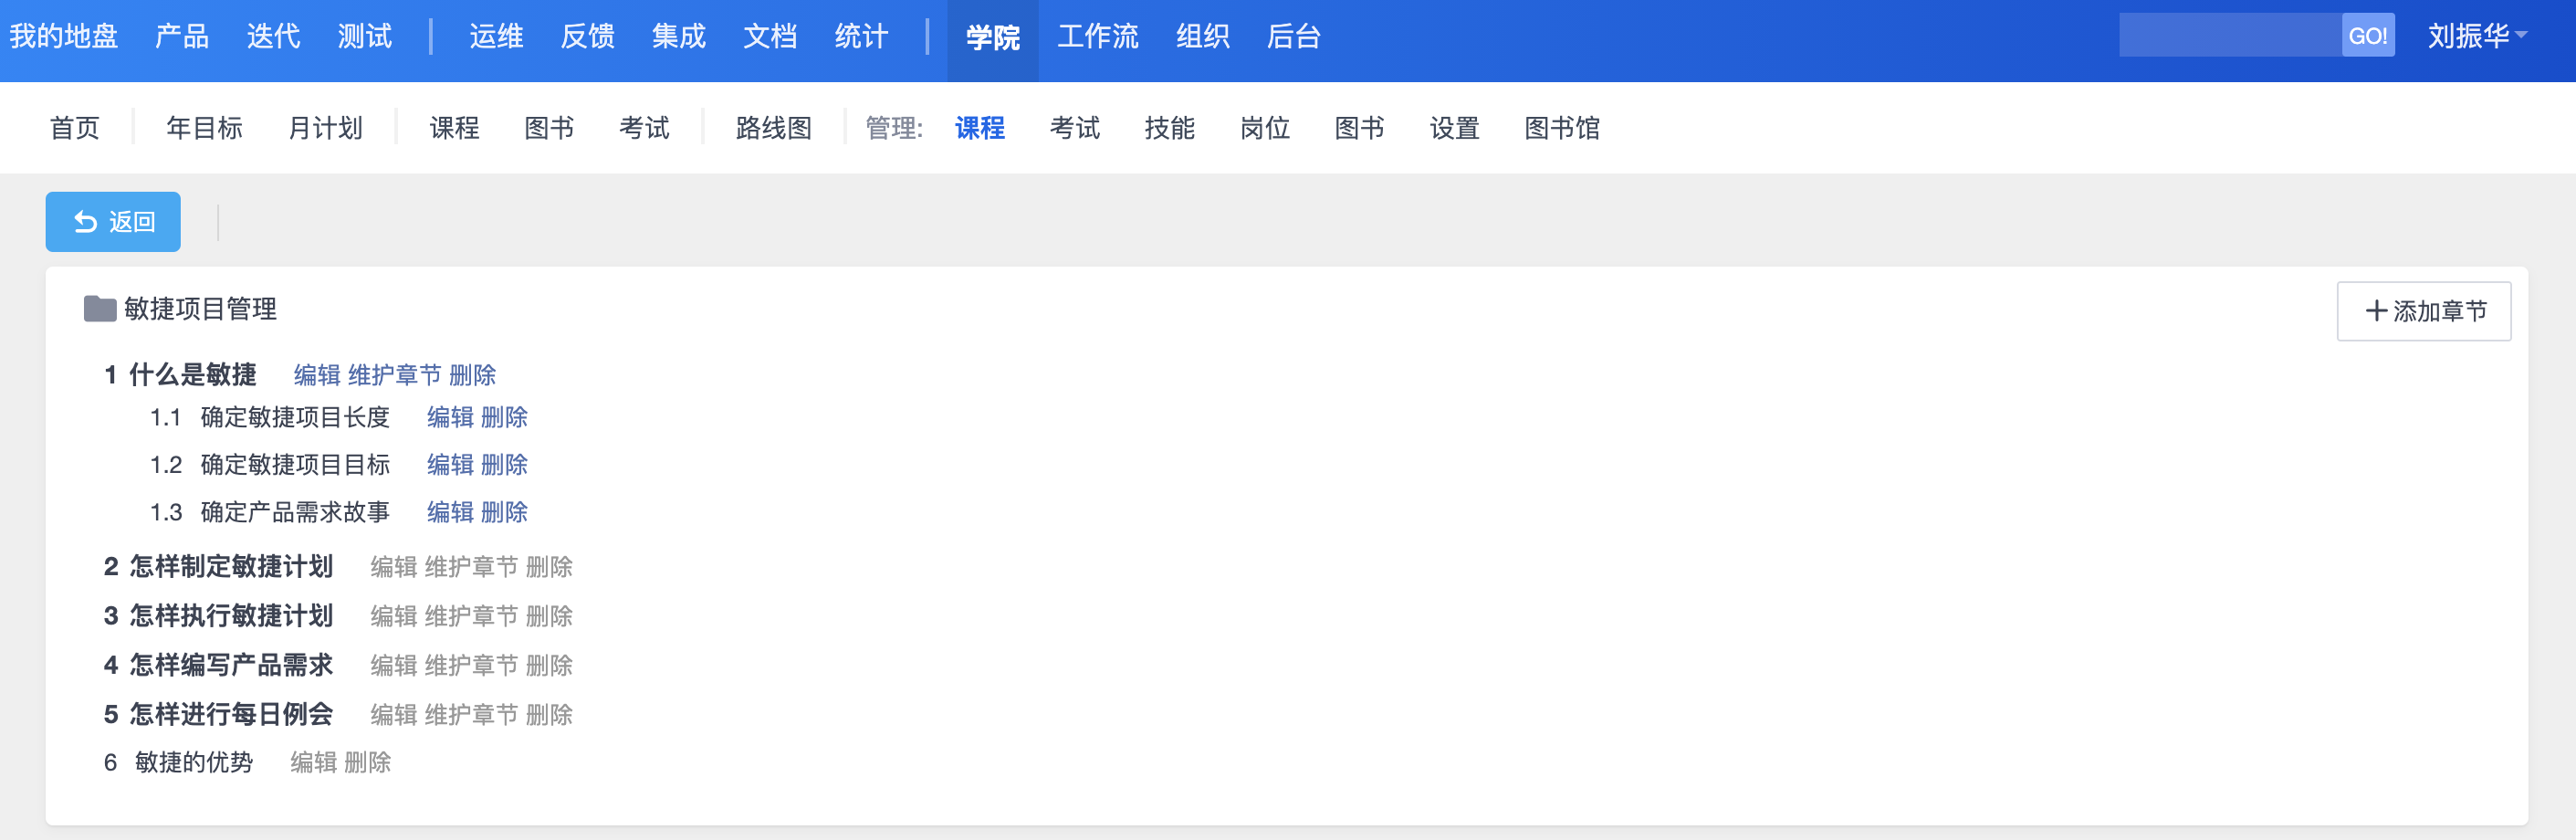Open the 测试 top menu
2576x840 pixels.
(x=365, y=37)
